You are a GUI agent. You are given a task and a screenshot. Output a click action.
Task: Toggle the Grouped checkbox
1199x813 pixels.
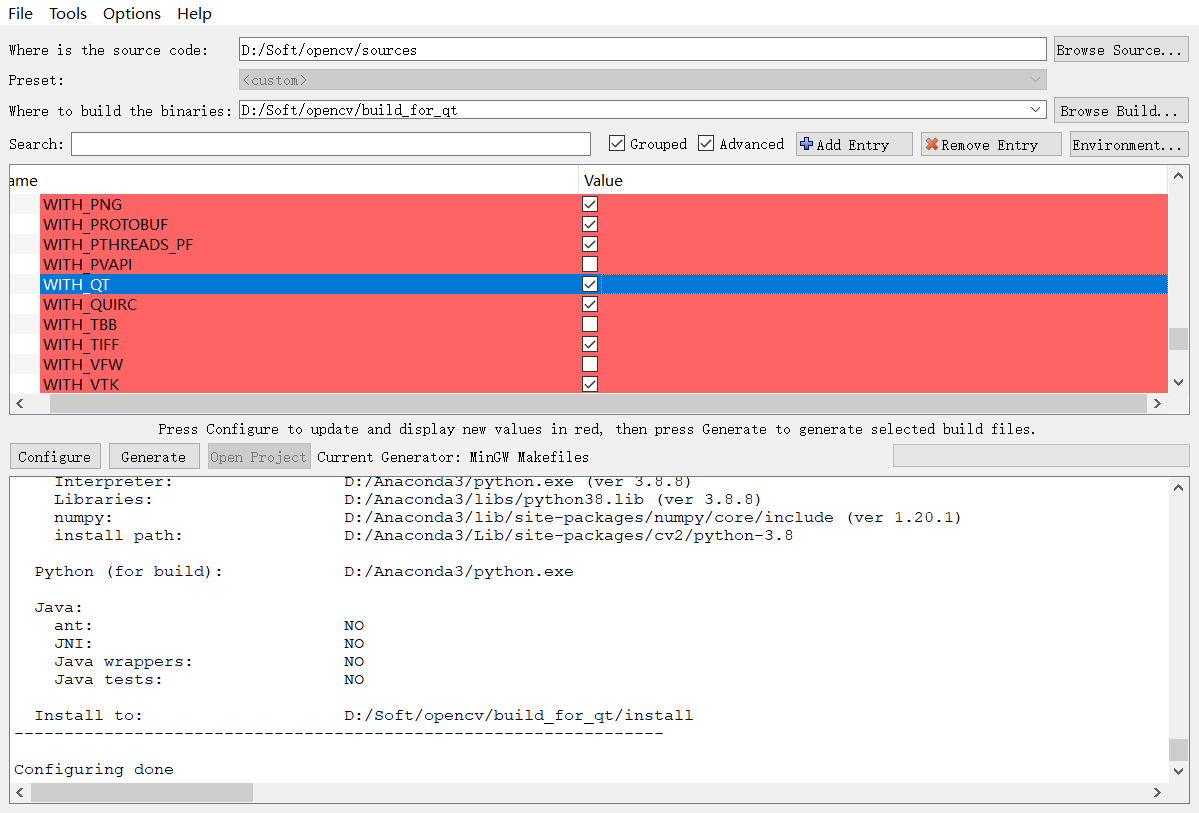click(x=617, y=143)
